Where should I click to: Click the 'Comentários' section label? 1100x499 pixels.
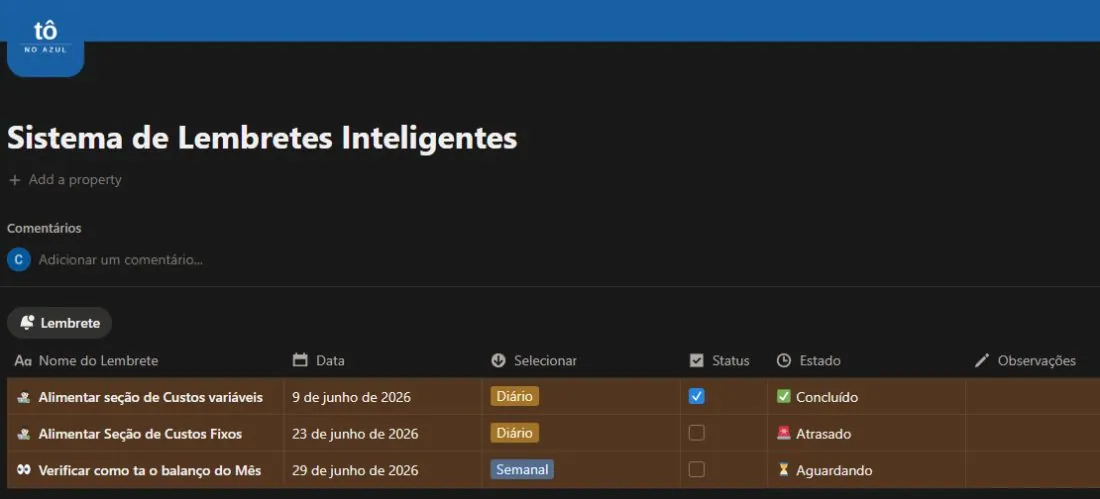point(44,229)
